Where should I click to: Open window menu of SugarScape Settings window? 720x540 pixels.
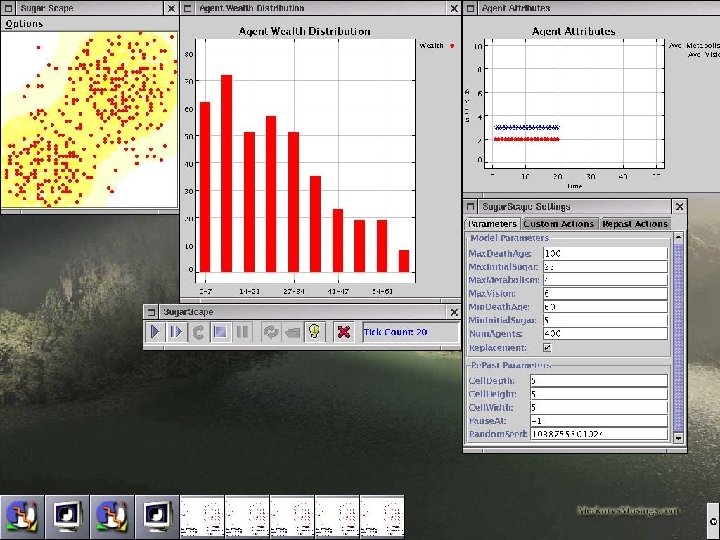coord(470,207)
